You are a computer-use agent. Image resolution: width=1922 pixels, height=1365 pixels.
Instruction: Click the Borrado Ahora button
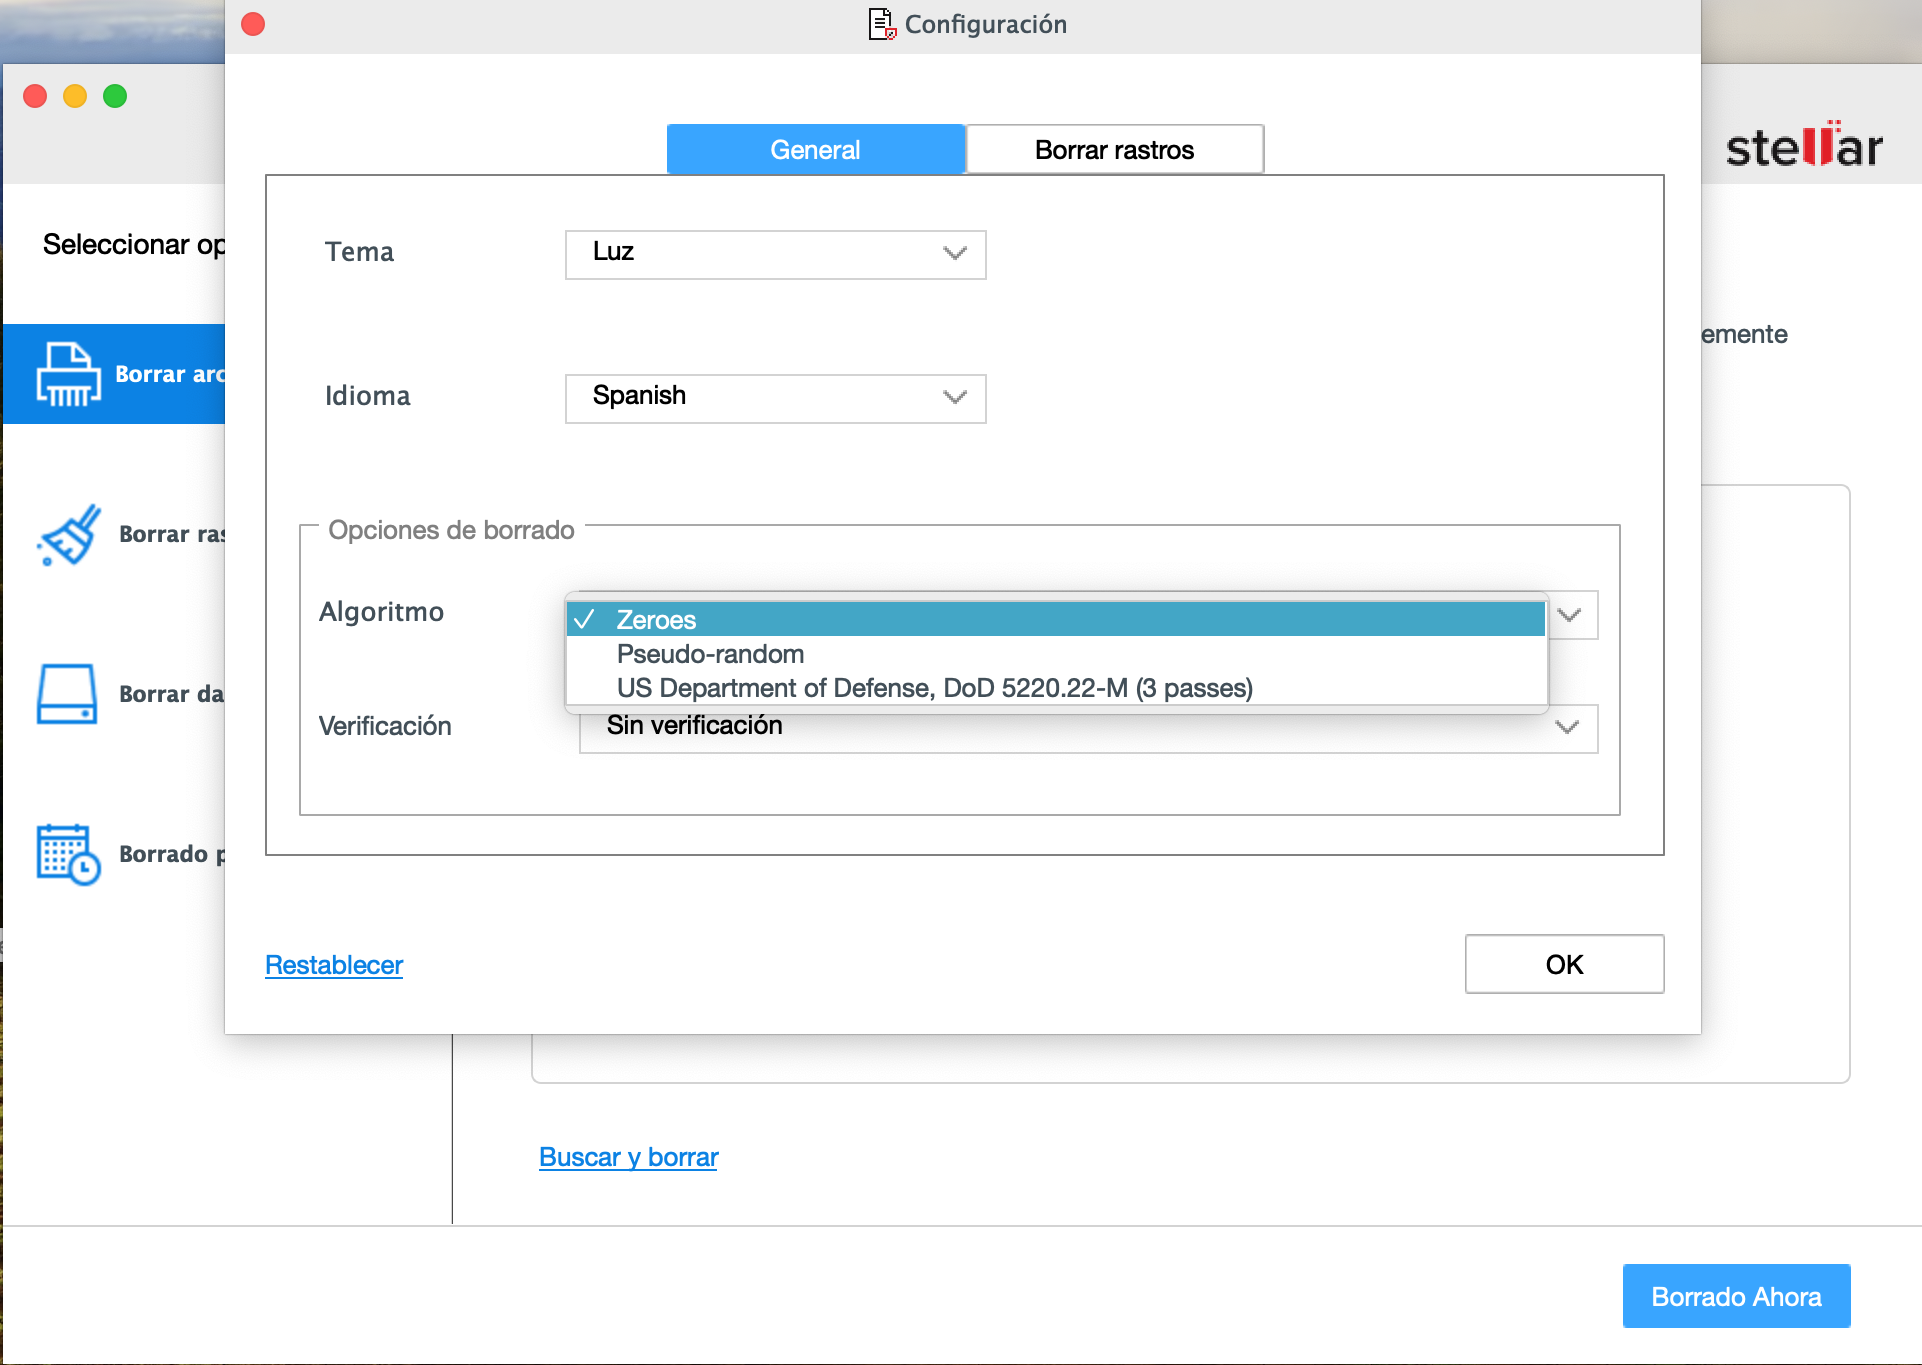point(1737,1296)
